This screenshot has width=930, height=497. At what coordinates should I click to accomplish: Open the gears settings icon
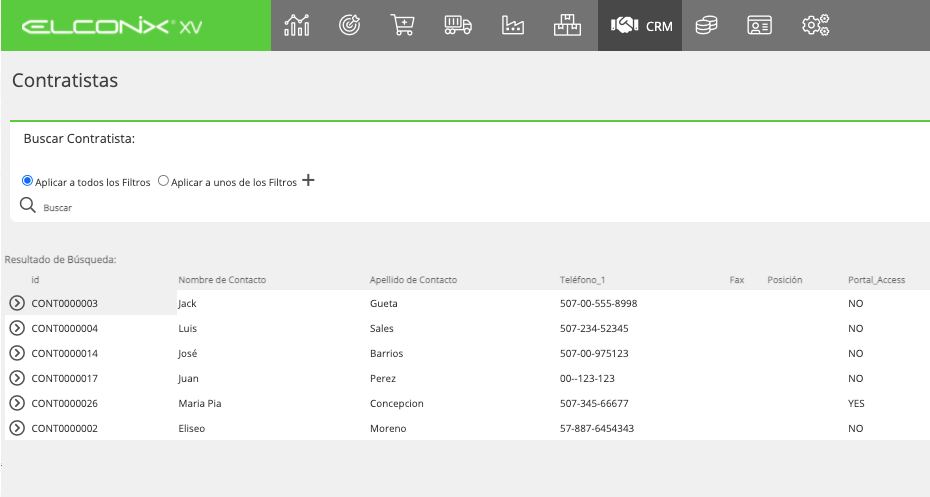click(816, 25)
